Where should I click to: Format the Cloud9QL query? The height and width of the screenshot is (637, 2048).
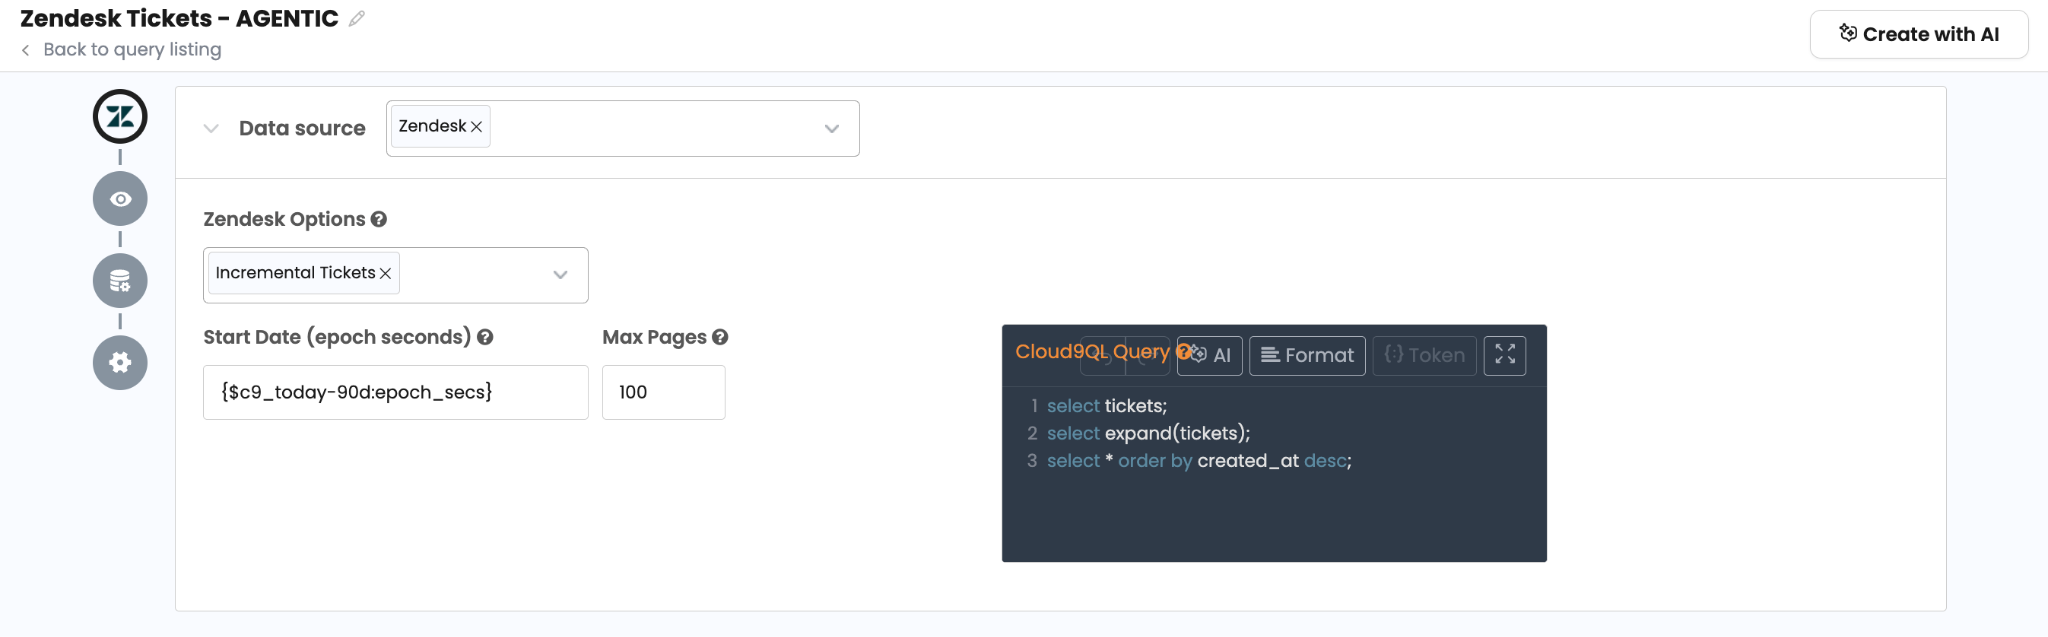(x=1307, y=355)
